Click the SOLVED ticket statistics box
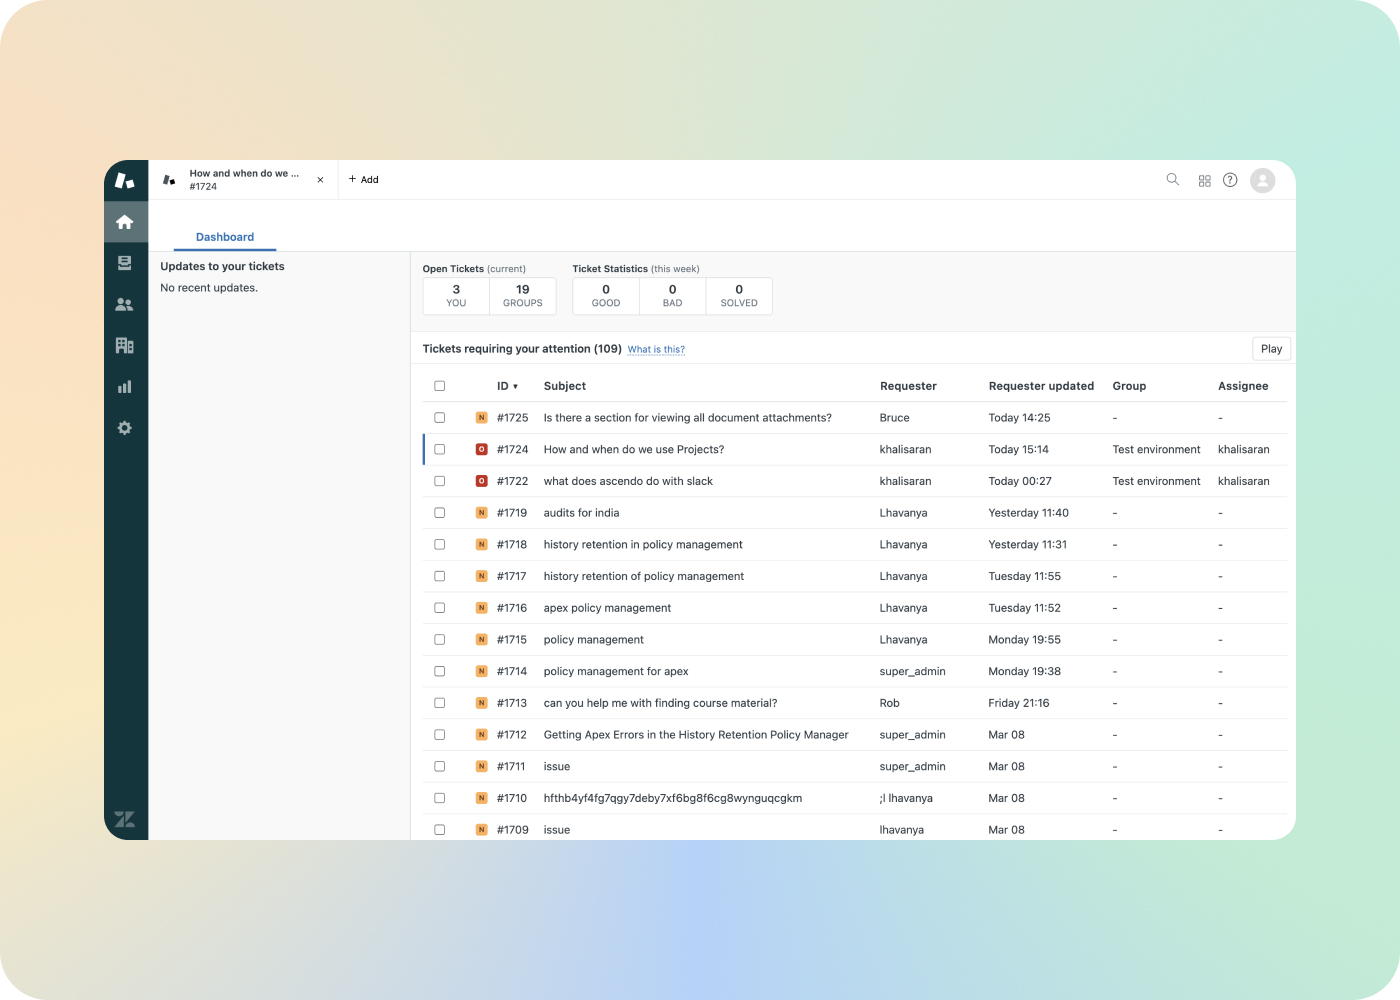This screenshot has height=1000, width=1400. tap(739, 296)
